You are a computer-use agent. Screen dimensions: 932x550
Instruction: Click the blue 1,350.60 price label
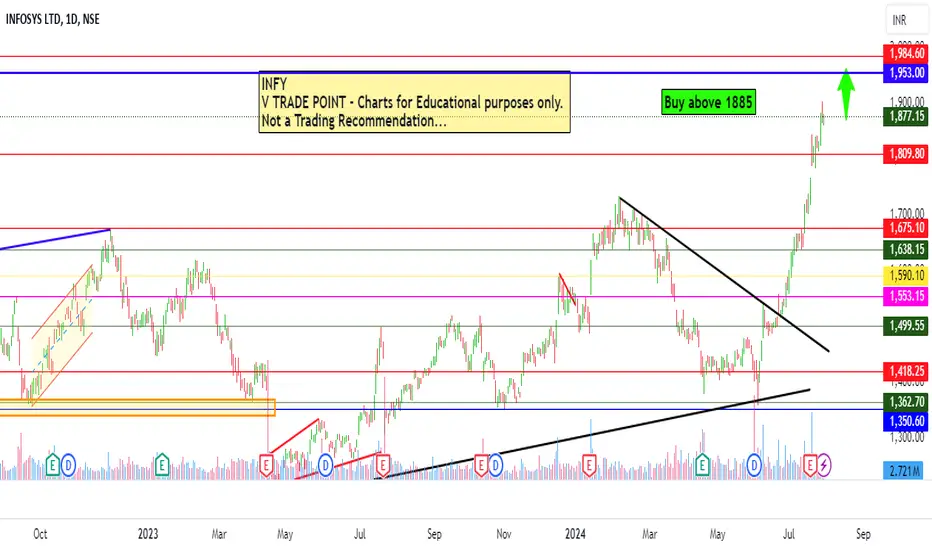[x=906, y=421]
